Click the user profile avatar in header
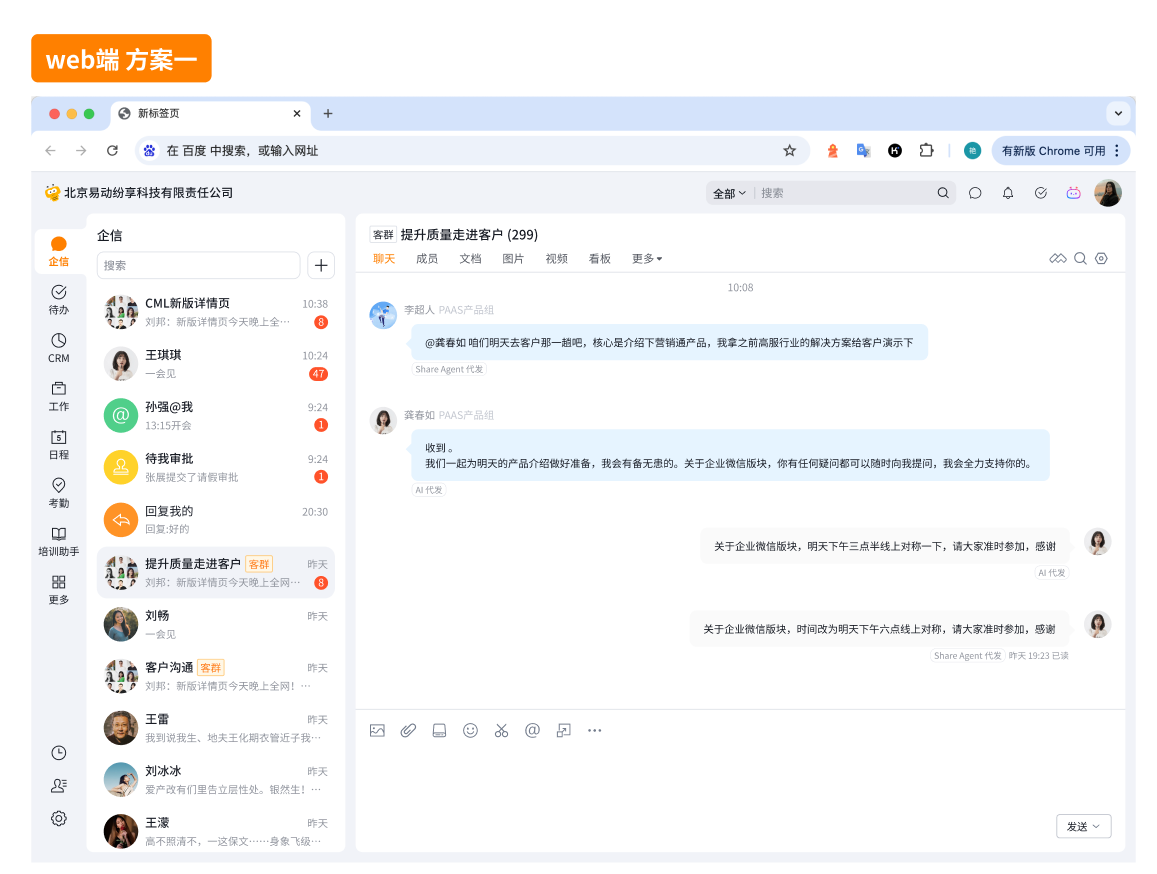This screenshot has height=874, width=1157. pos(1108,193)
